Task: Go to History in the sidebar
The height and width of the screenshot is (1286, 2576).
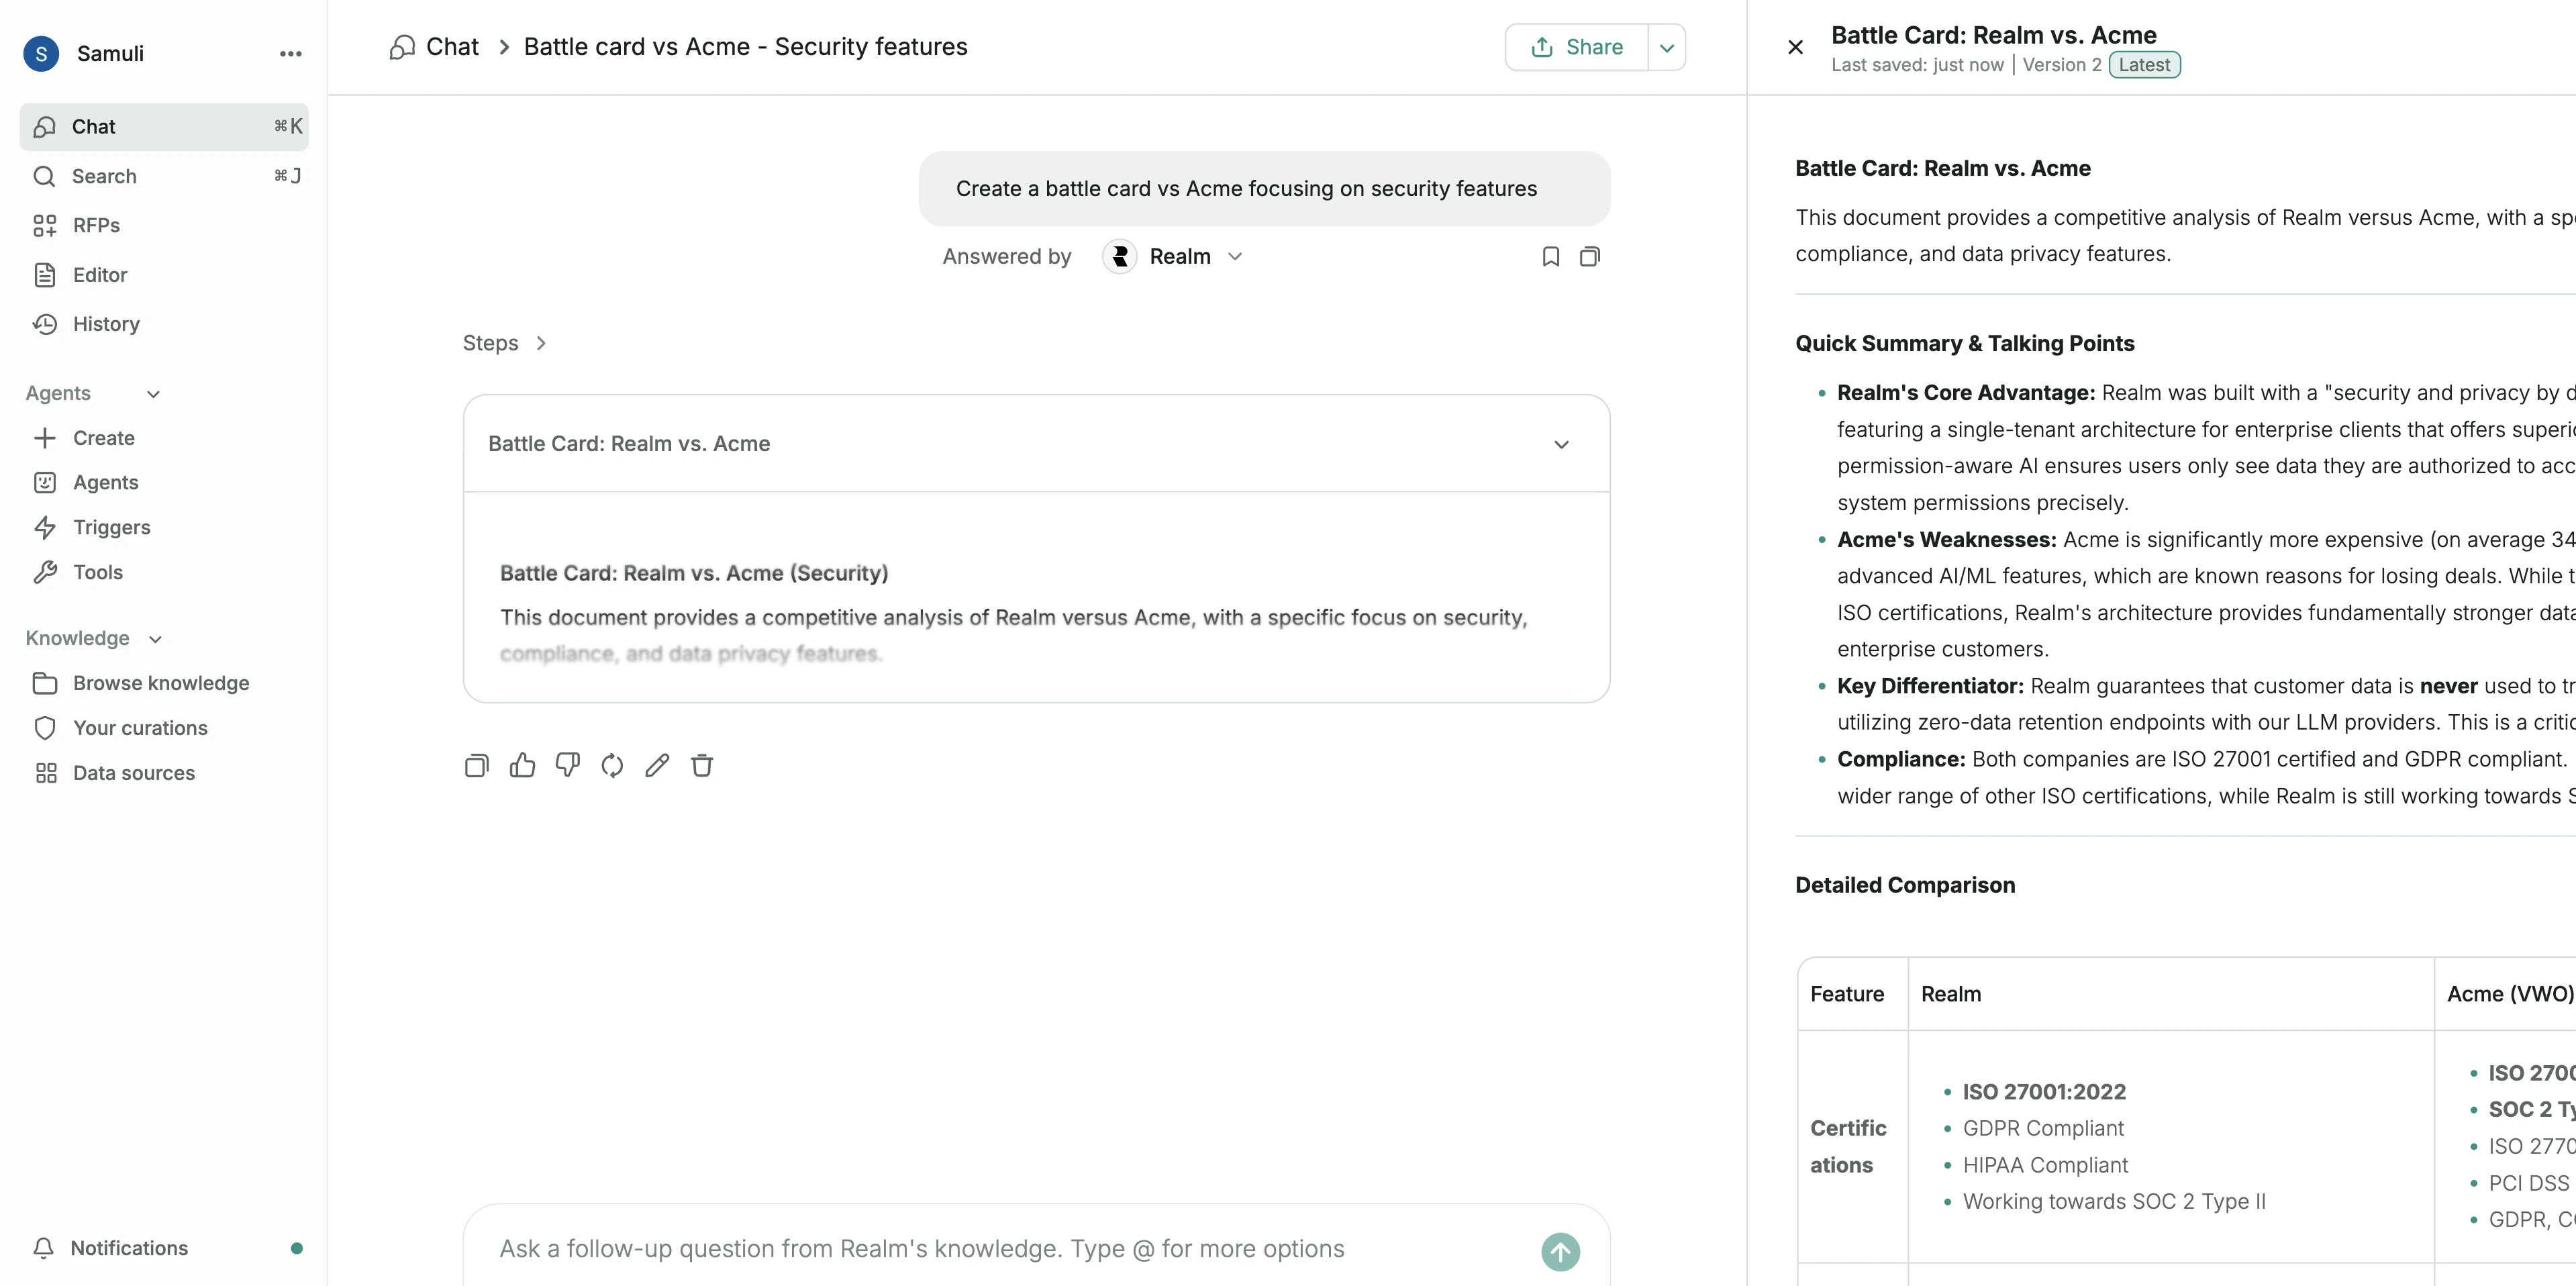Action: (x=106, y=324)
